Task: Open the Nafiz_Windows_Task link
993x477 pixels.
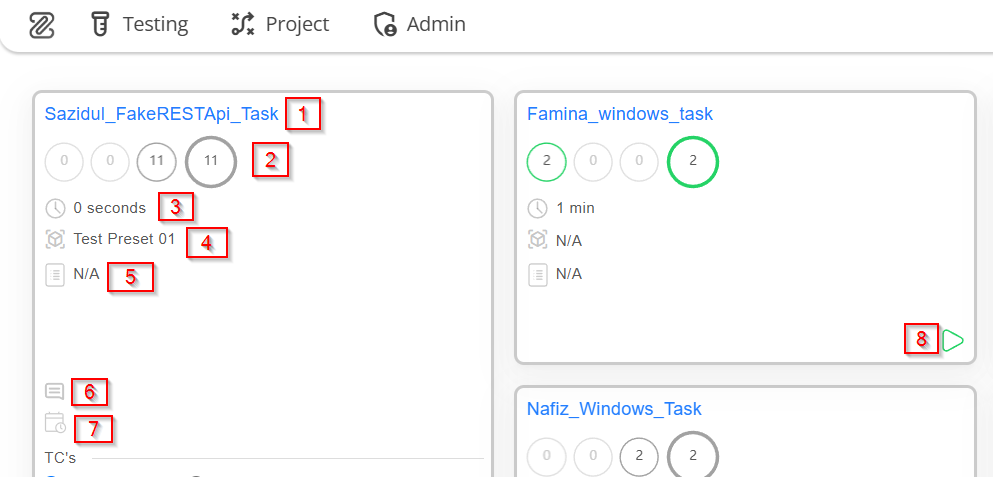Action: coord(614,409)
